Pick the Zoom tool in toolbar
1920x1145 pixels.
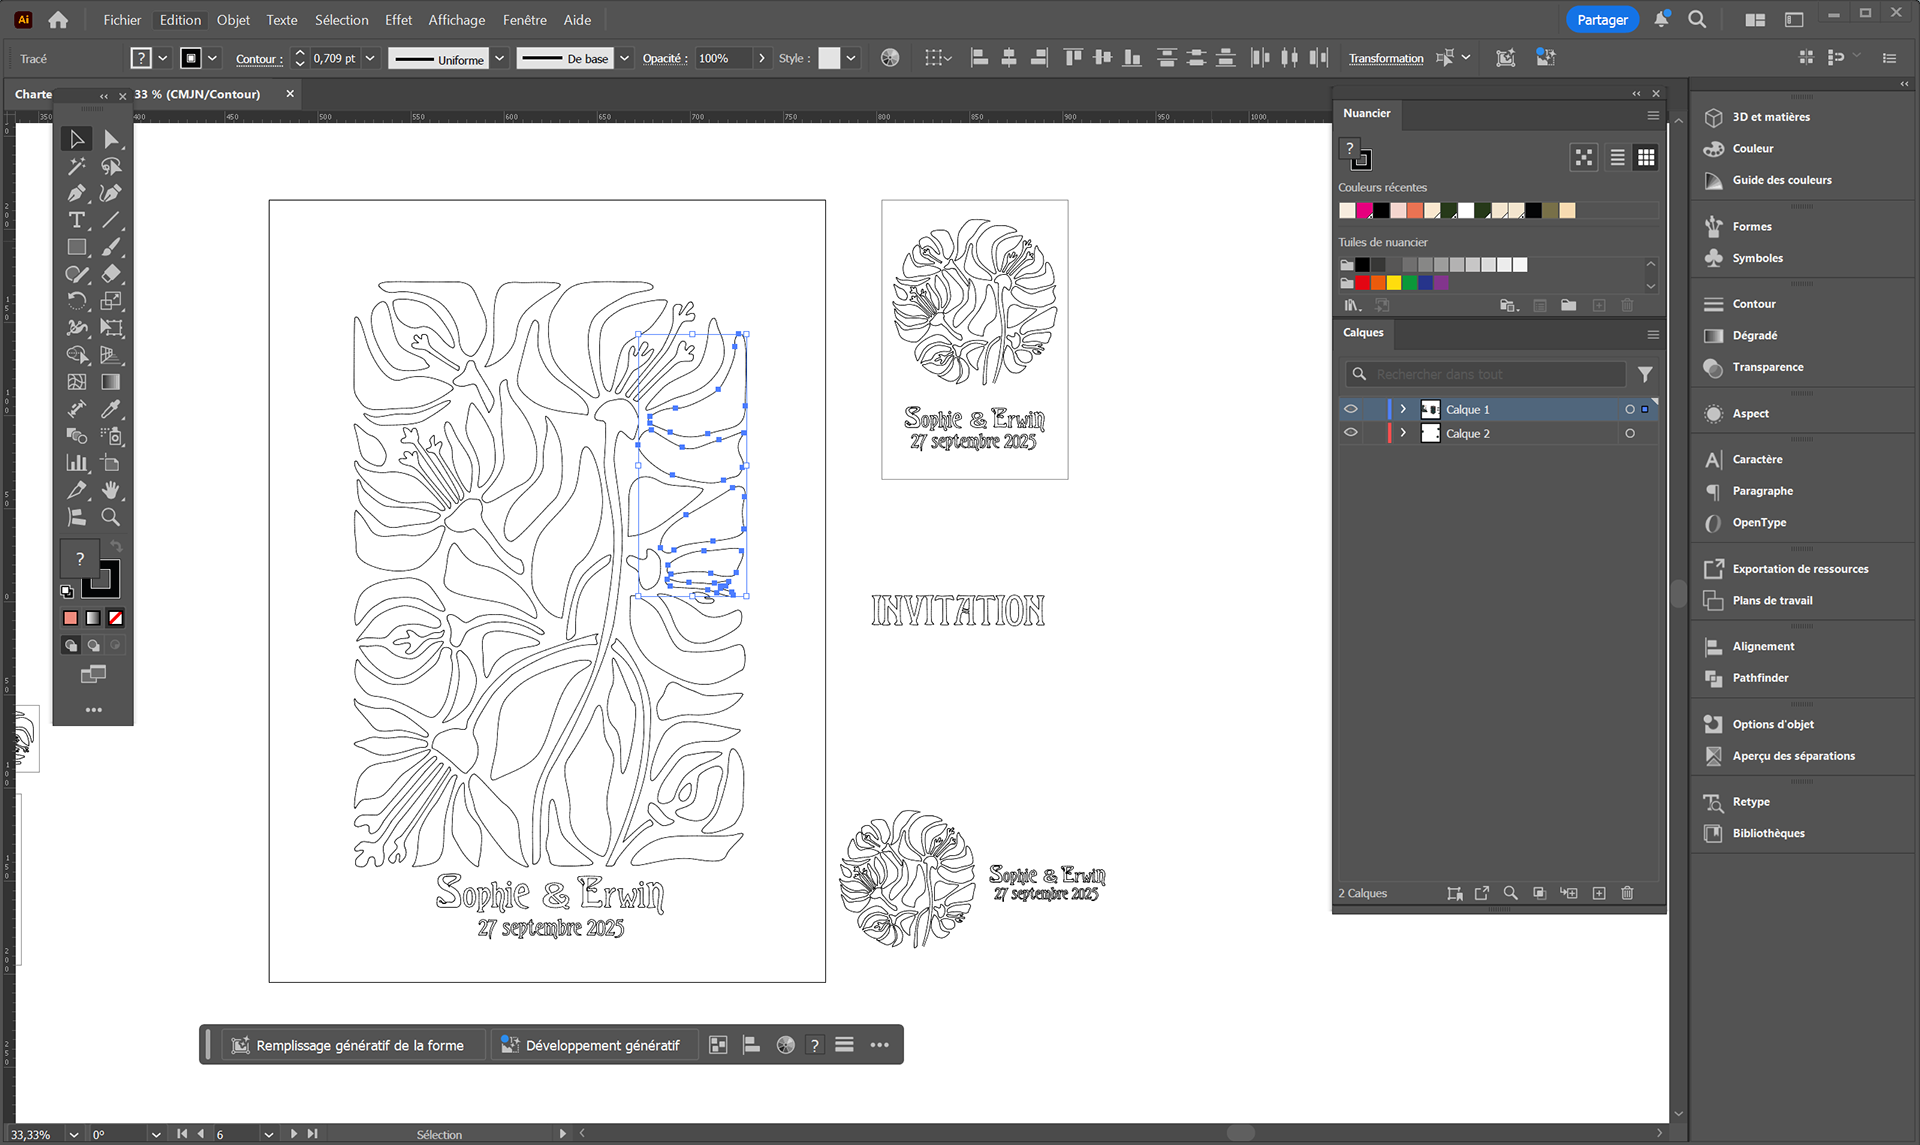[111, 517]
